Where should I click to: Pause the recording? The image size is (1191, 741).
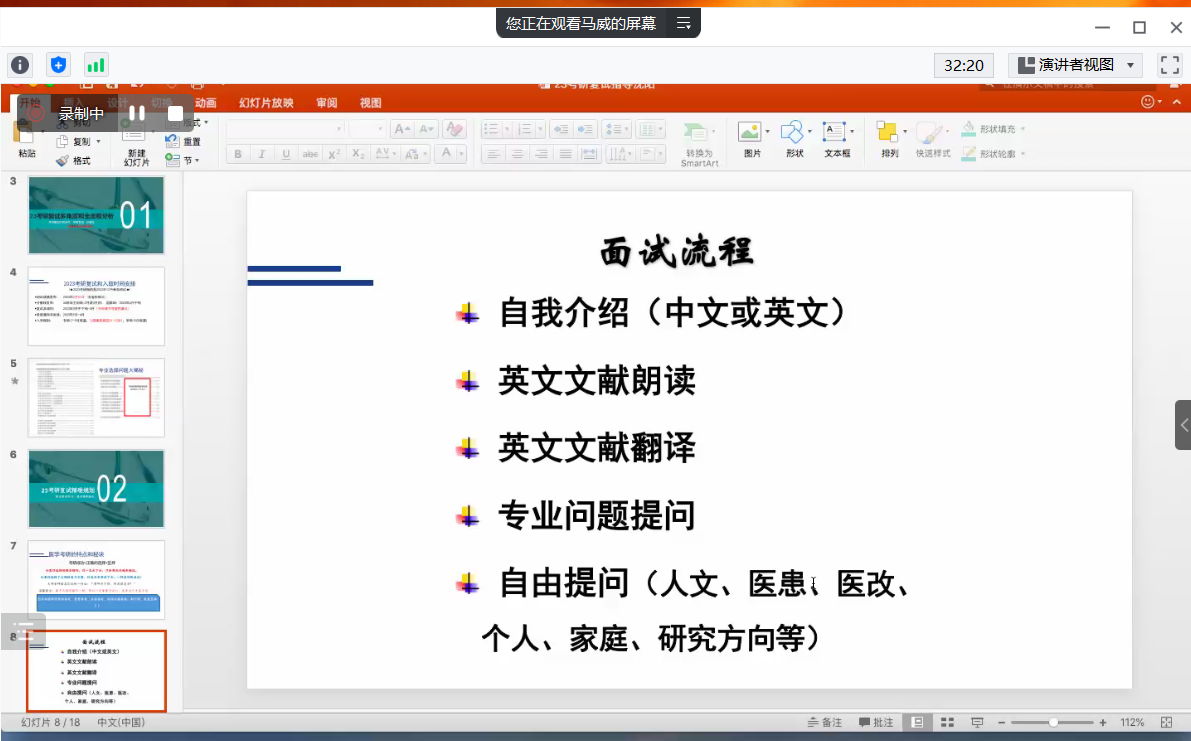tap(137, 113)
